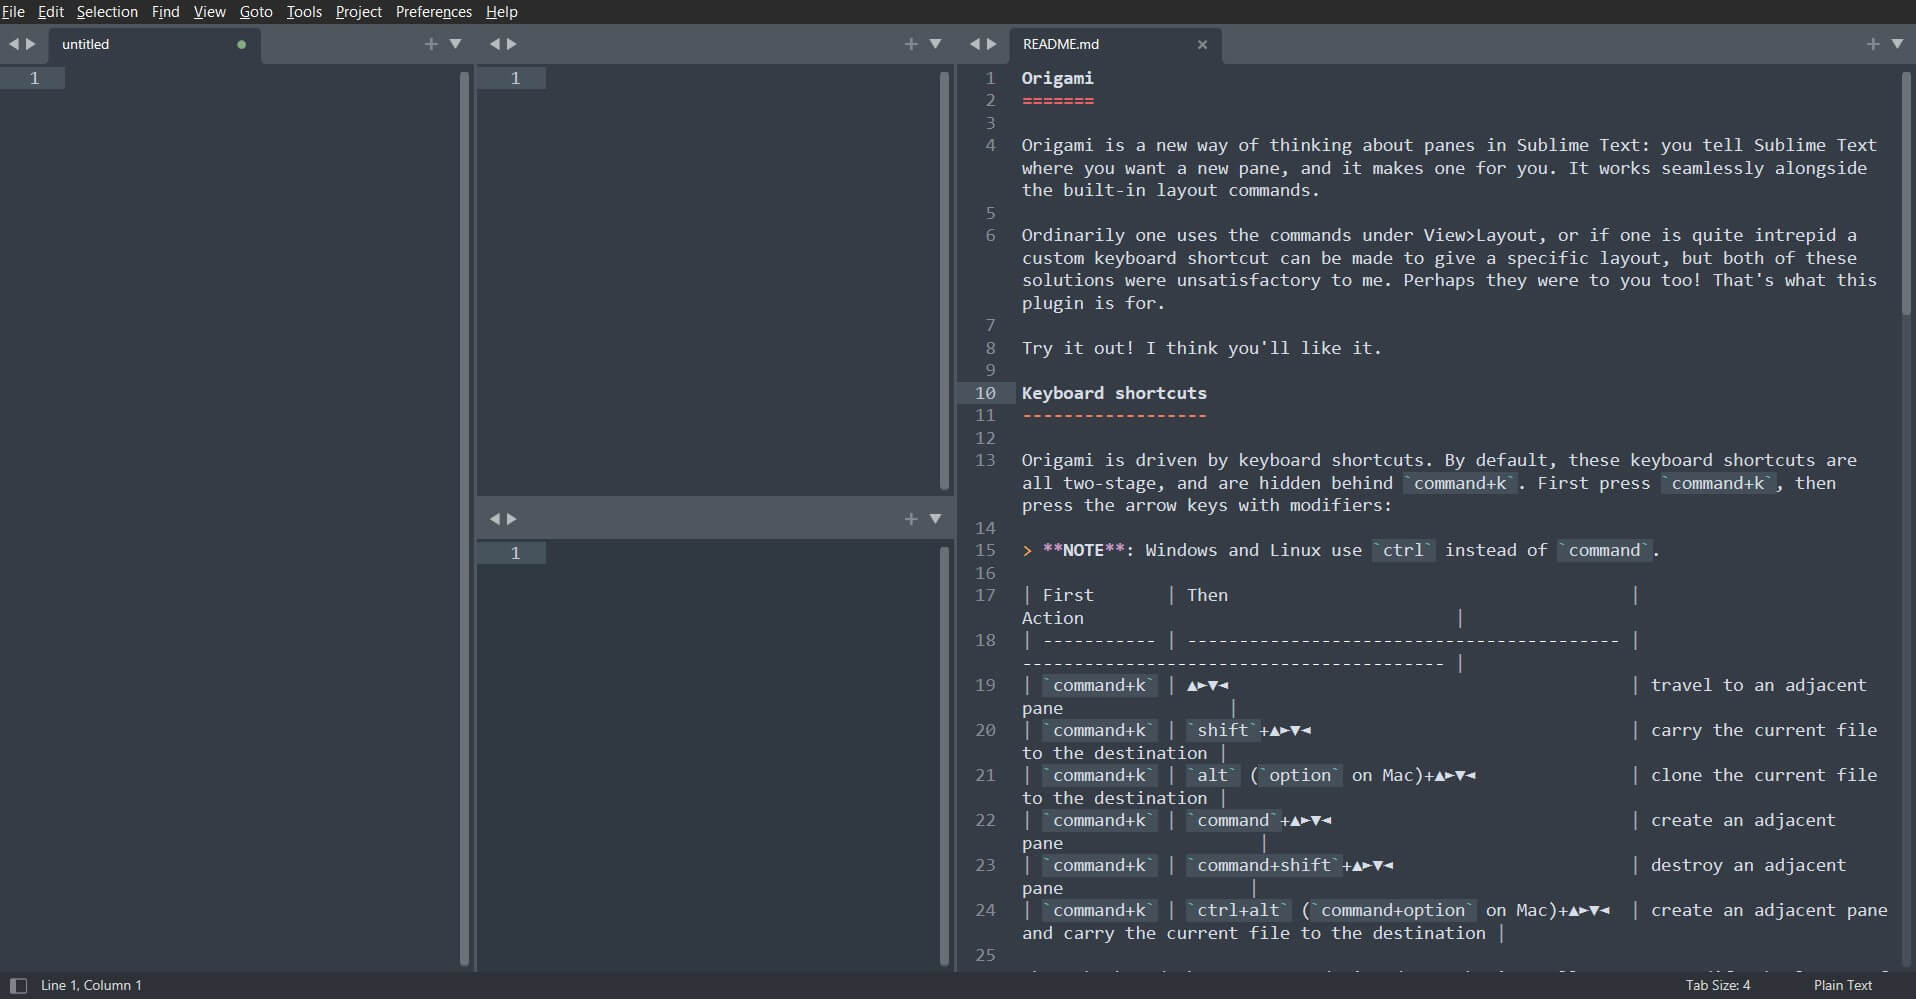Go to previous tab in the README.md pane
The image size is (1916, 999).
[x=975, y=44]
